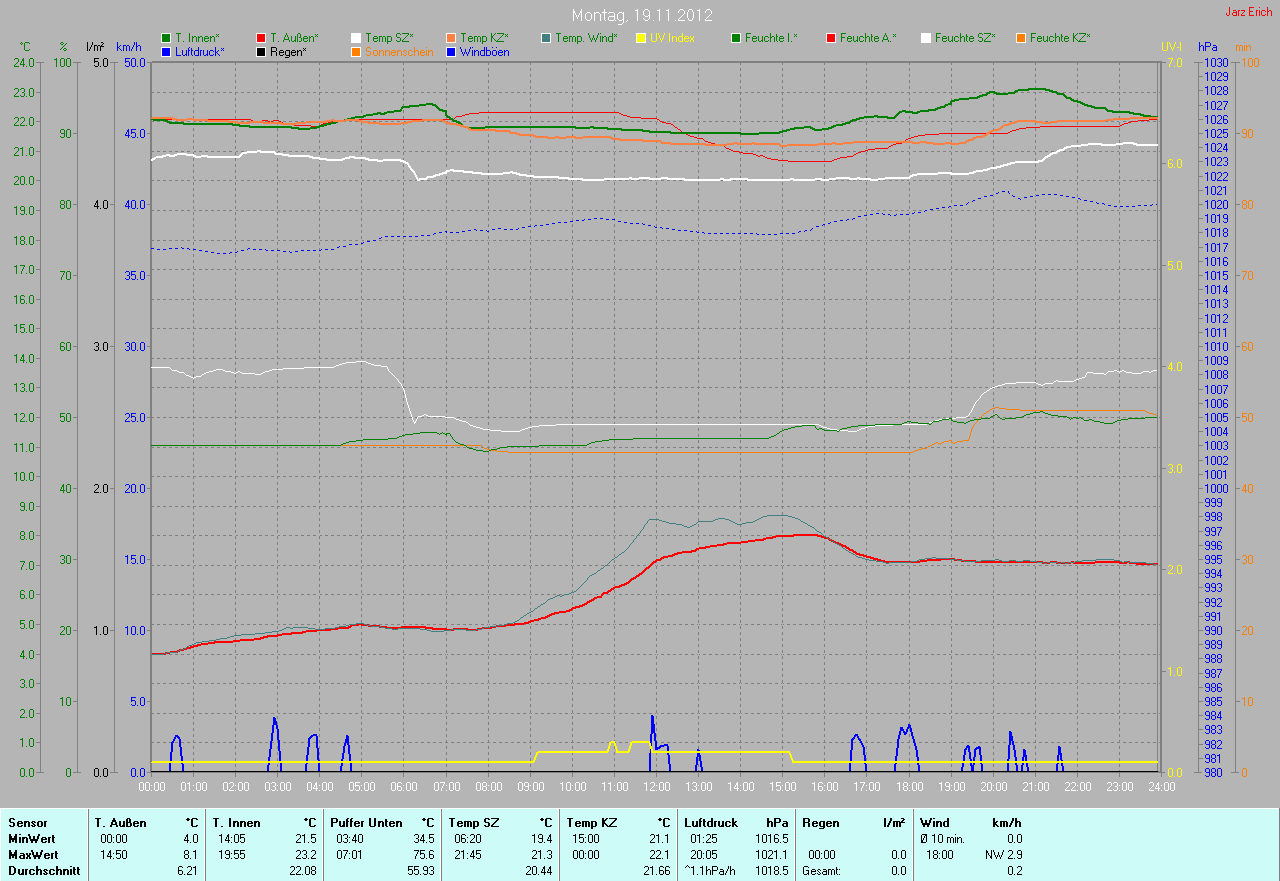This screenshot has width=1280, height=881.
Task: Click the blue Windböen legend swatch
Action: (x=451, y=51)
